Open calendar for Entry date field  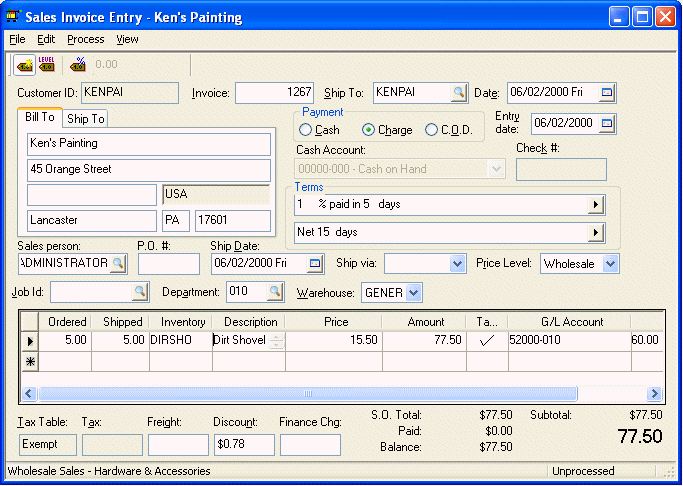coord(606,124)
